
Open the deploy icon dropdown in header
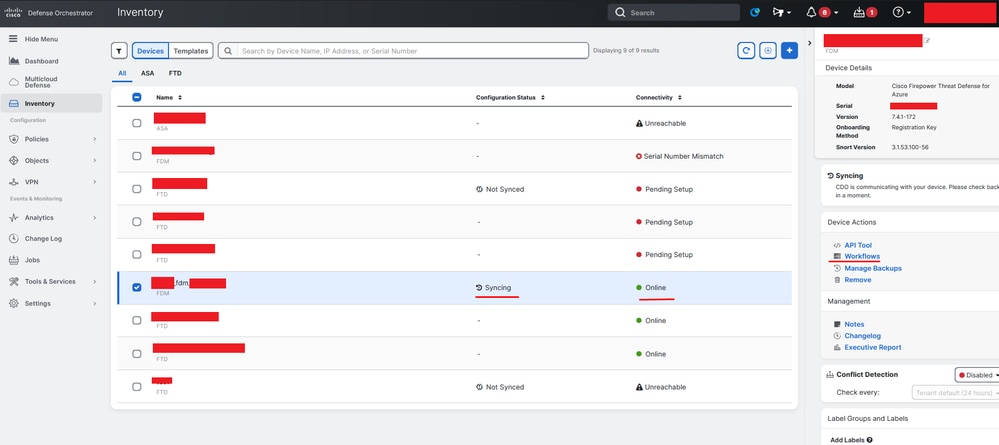(x=782, y=12)
